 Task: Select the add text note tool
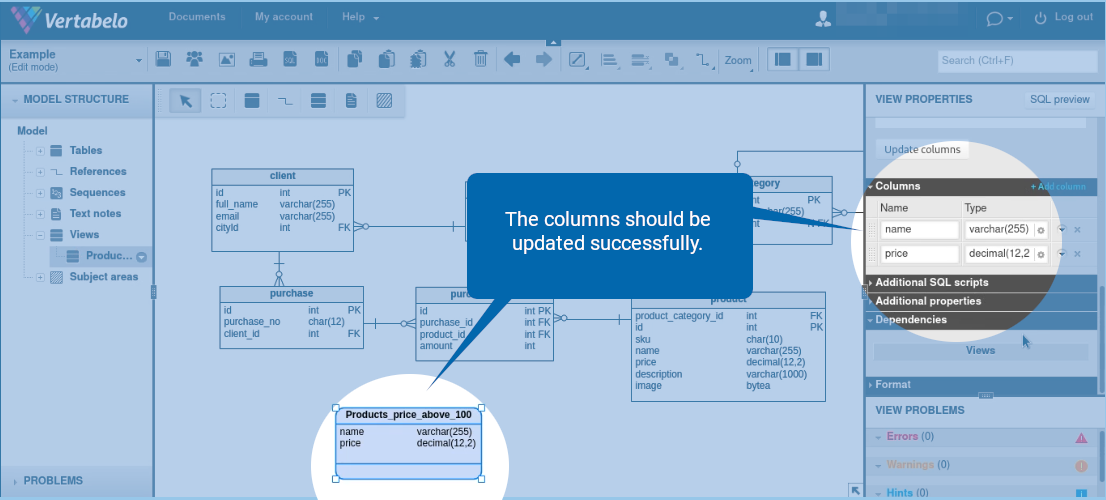click(x=351, y=101)
